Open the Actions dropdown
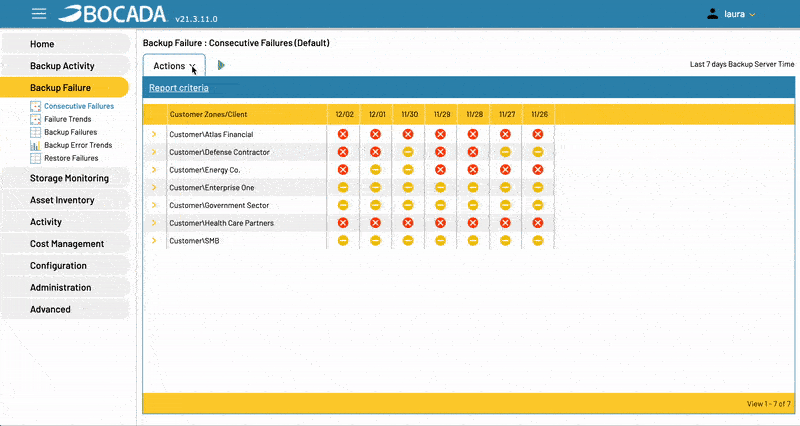Viewport: 800px width, 426px height. [174, 65]
